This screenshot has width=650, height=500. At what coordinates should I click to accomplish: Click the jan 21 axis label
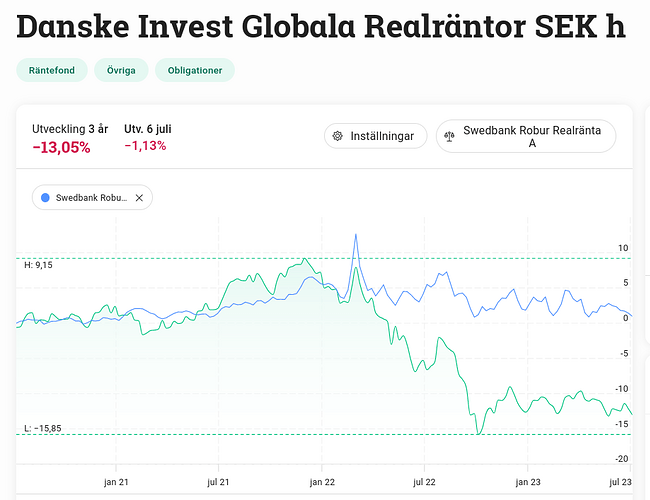(118, 481)
